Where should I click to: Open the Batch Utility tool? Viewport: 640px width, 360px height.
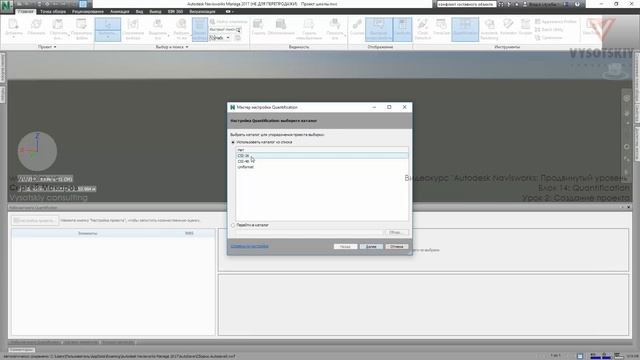point(549,29)
